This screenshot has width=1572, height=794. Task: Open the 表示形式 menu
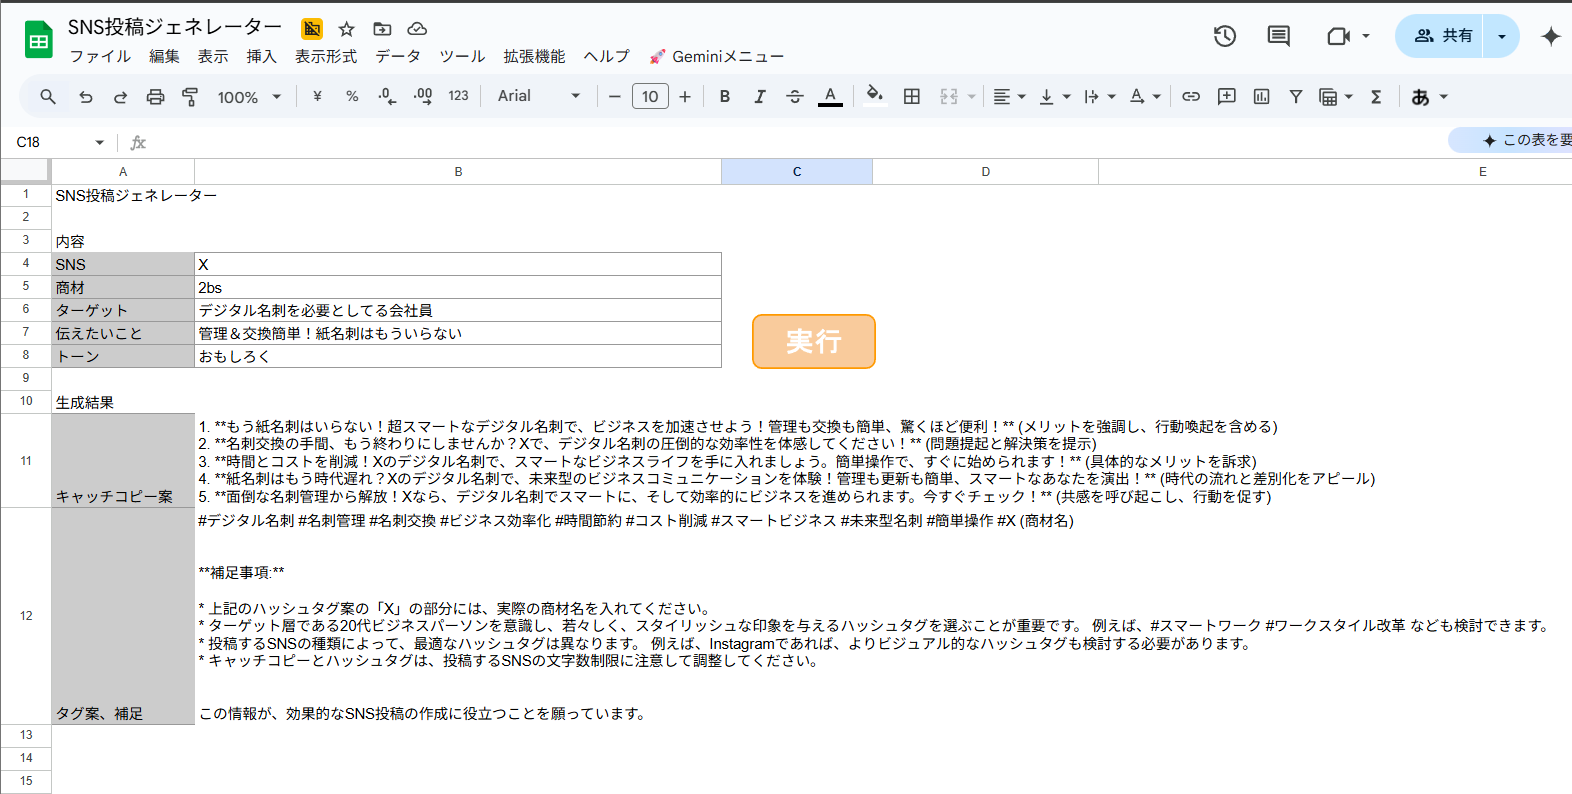pos(326,56)
